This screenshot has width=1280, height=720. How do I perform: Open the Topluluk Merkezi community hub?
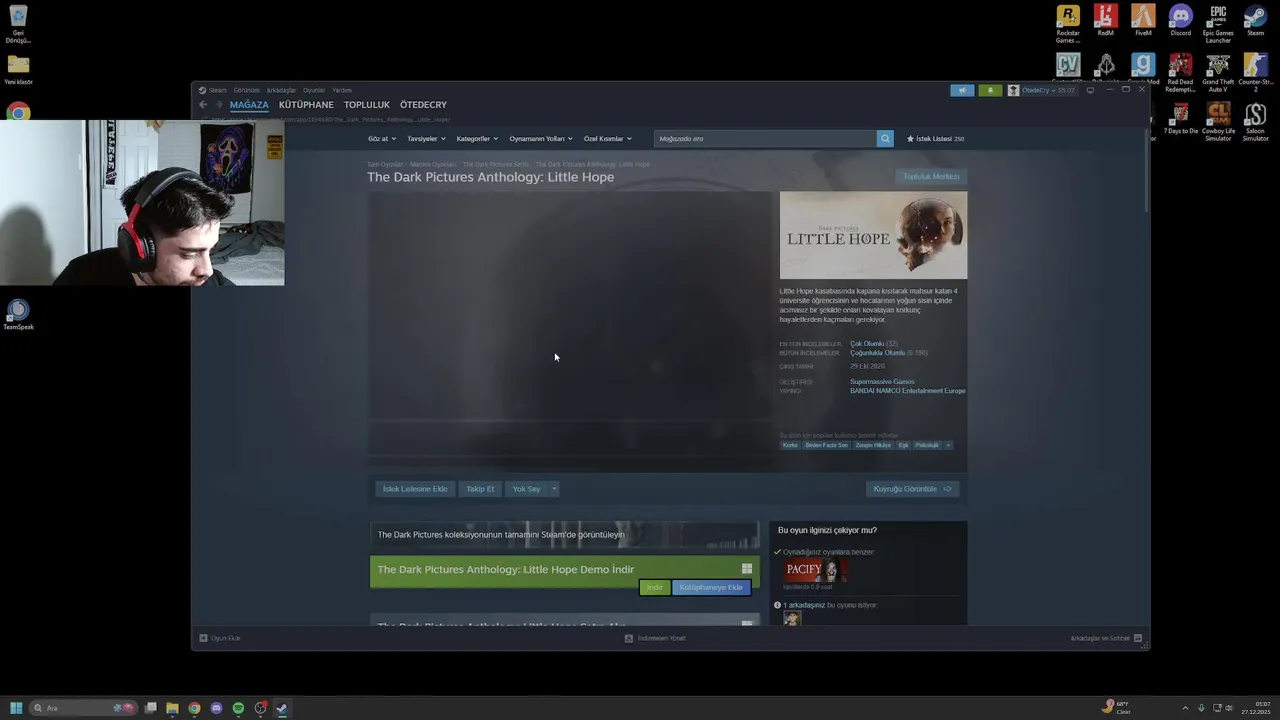pos(931,177)
